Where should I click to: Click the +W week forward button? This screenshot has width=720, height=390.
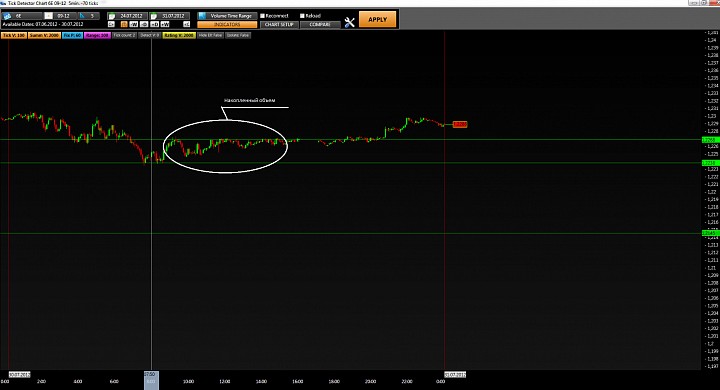[x=165, y=24]
